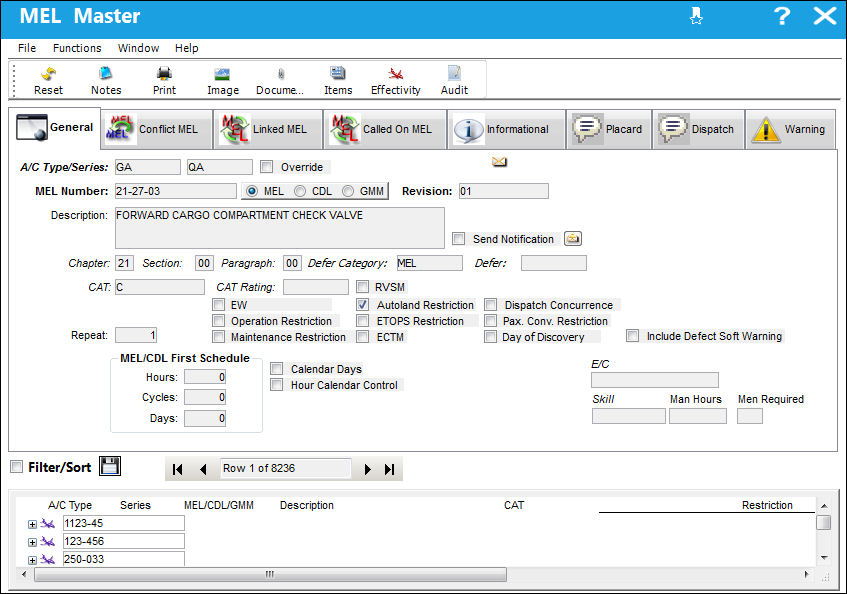Open the Help menu

pyautogui.click(x=186, y=48)
